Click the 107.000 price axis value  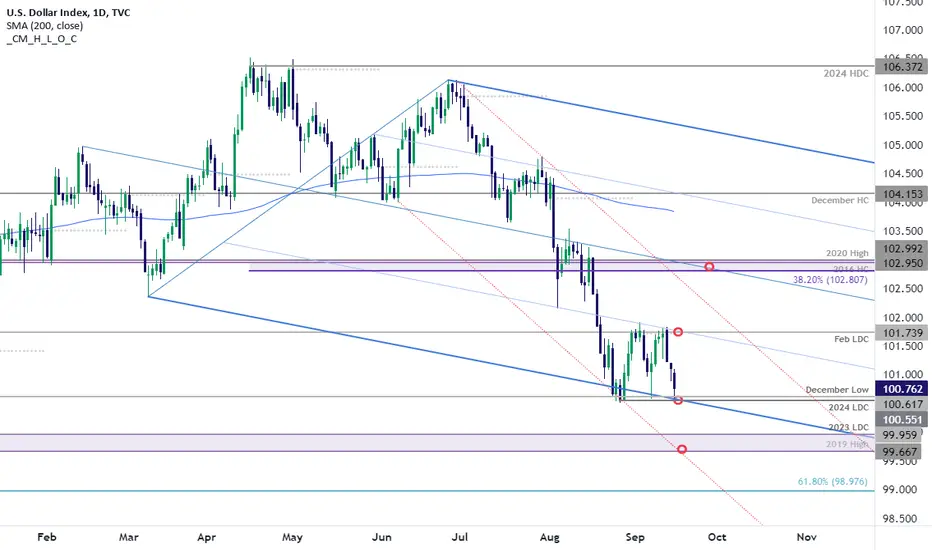902,30
